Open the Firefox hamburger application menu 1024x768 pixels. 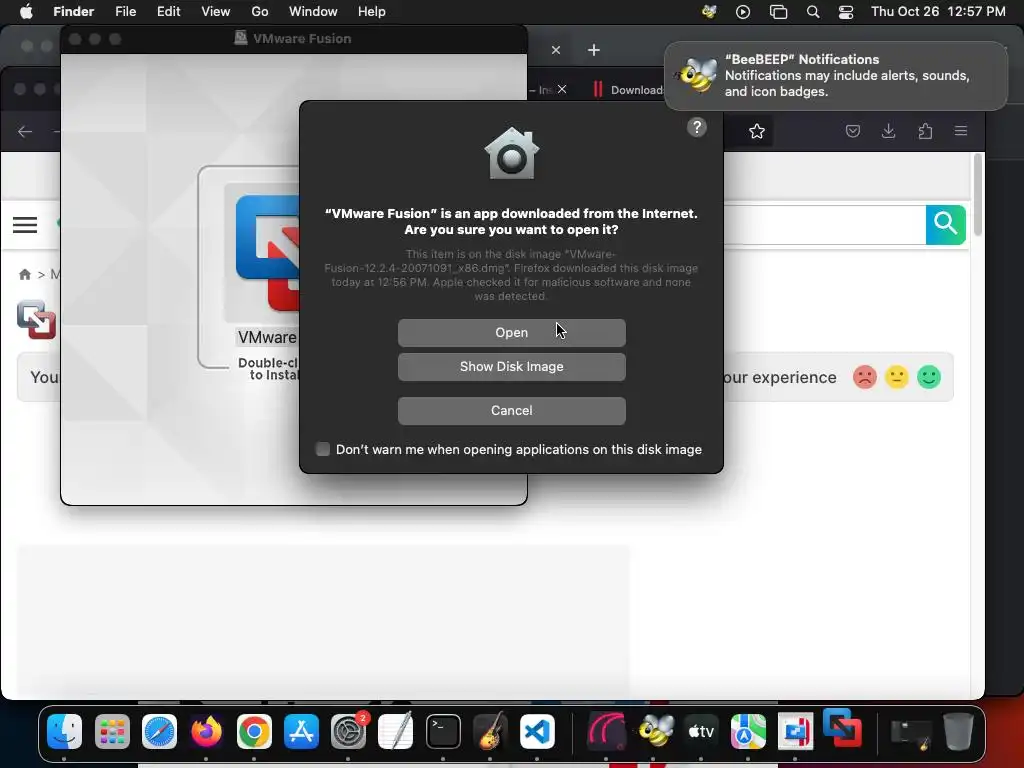(961, 131)
